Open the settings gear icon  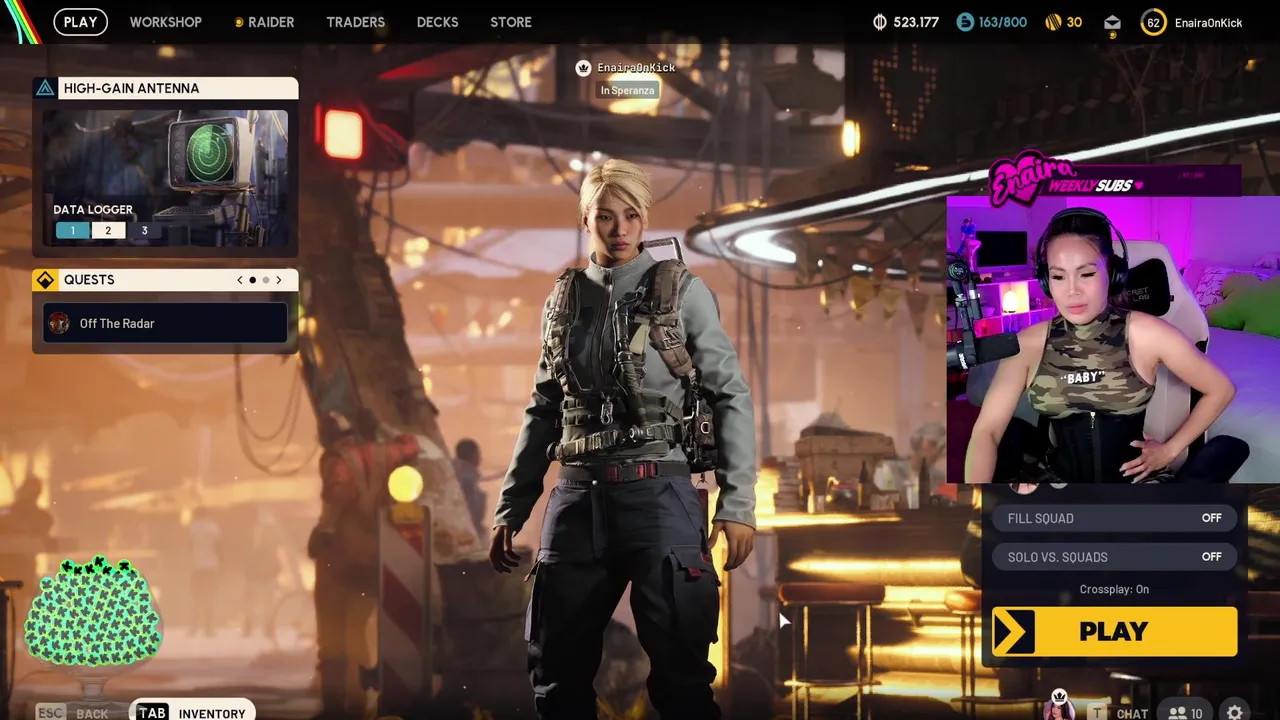(1235, 712)
